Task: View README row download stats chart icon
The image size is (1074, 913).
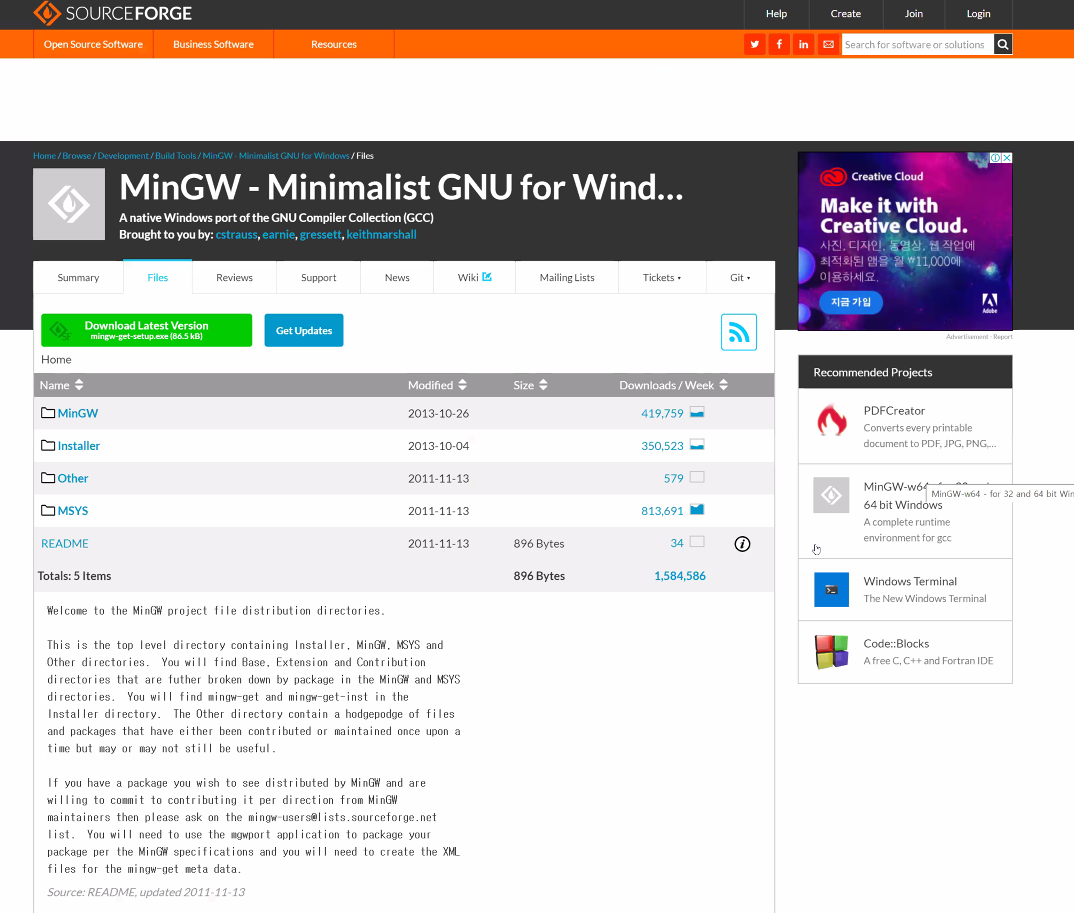Action: coord(697,542)
